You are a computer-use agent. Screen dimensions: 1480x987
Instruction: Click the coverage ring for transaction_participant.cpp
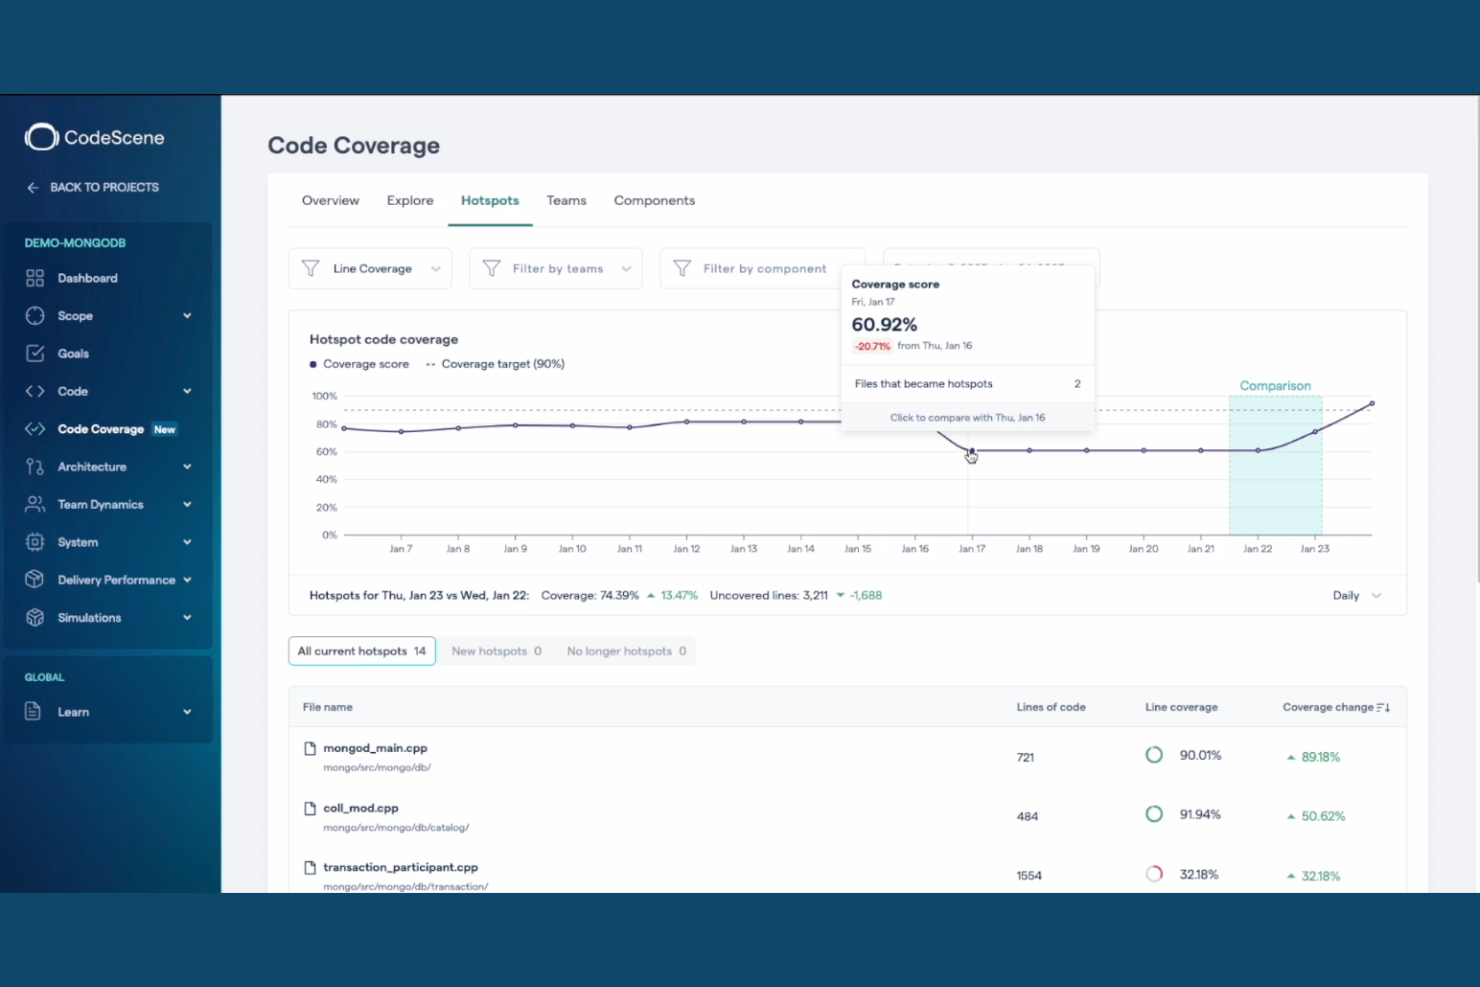[x=1154, y=874]
